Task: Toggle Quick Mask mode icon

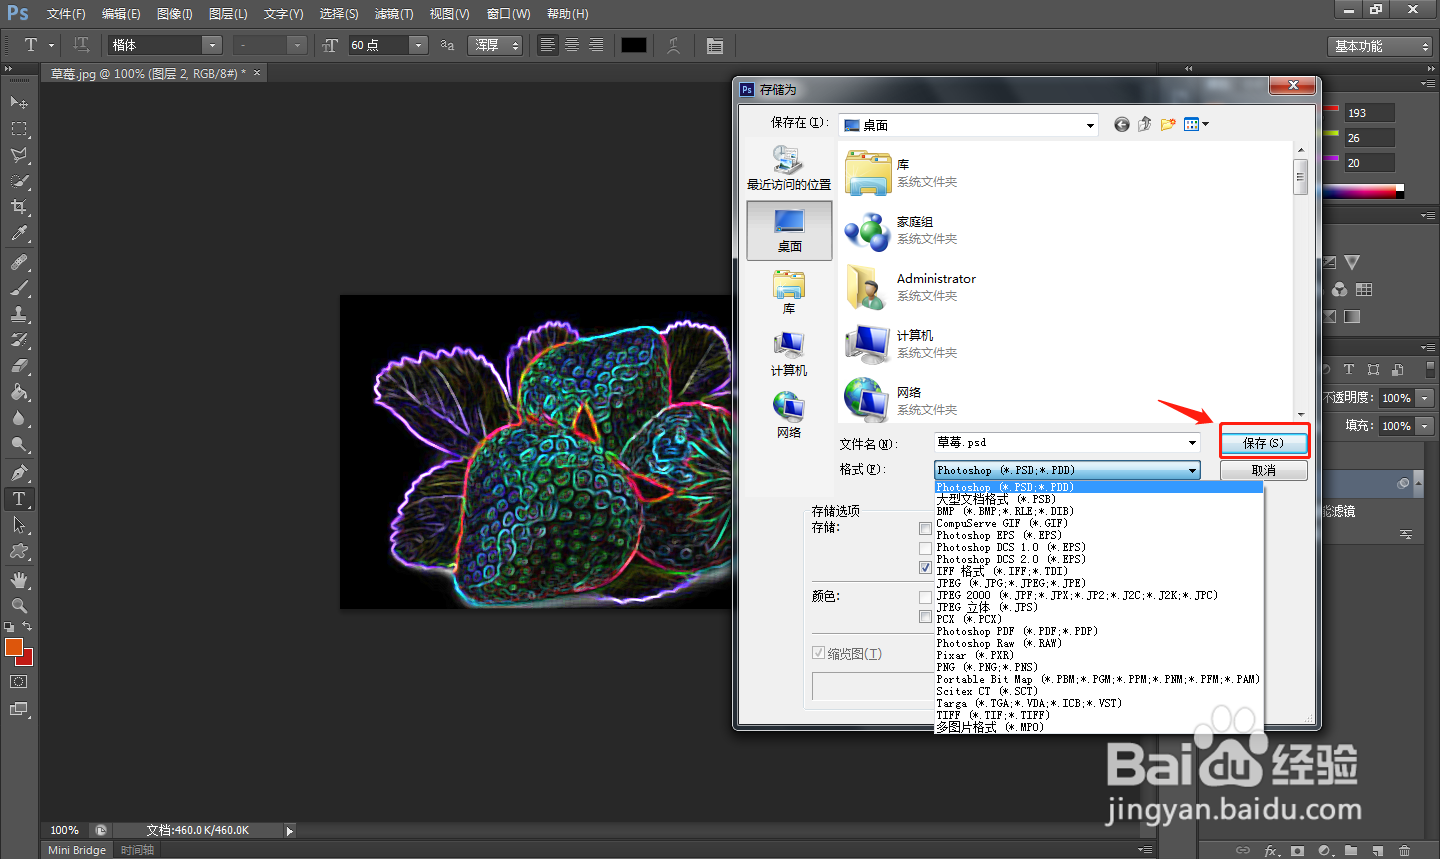Action: (19, 682)
